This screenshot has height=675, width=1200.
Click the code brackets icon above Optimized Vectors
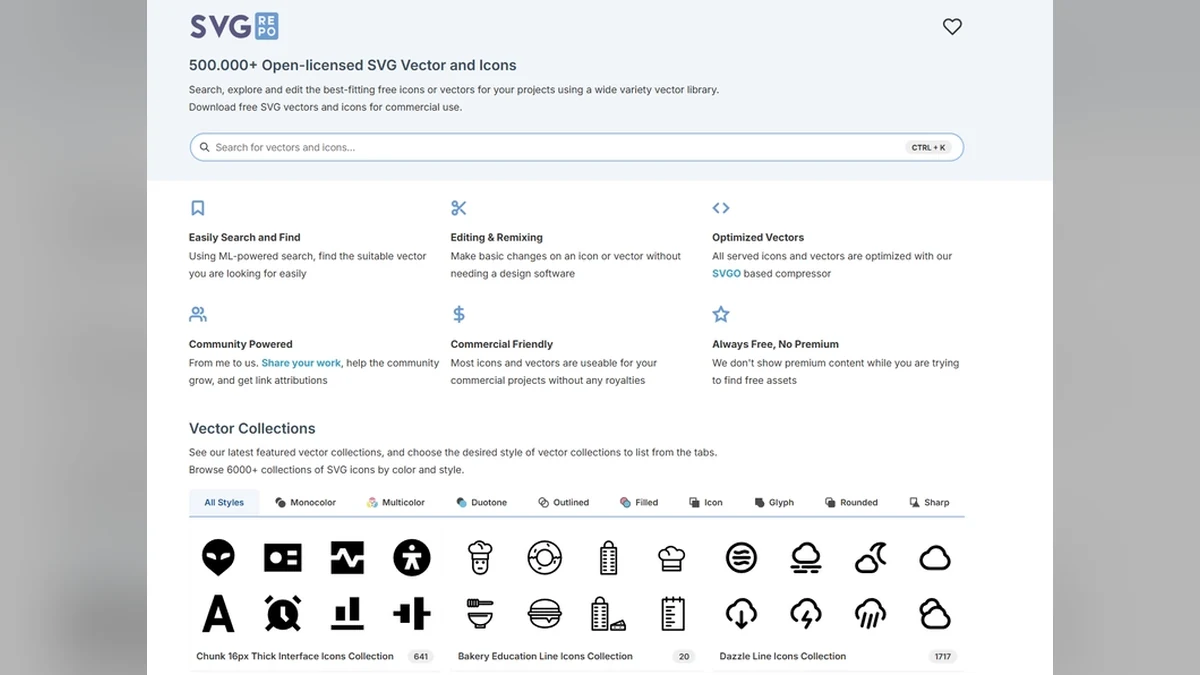pyautogui.click(x=721, y=208)
